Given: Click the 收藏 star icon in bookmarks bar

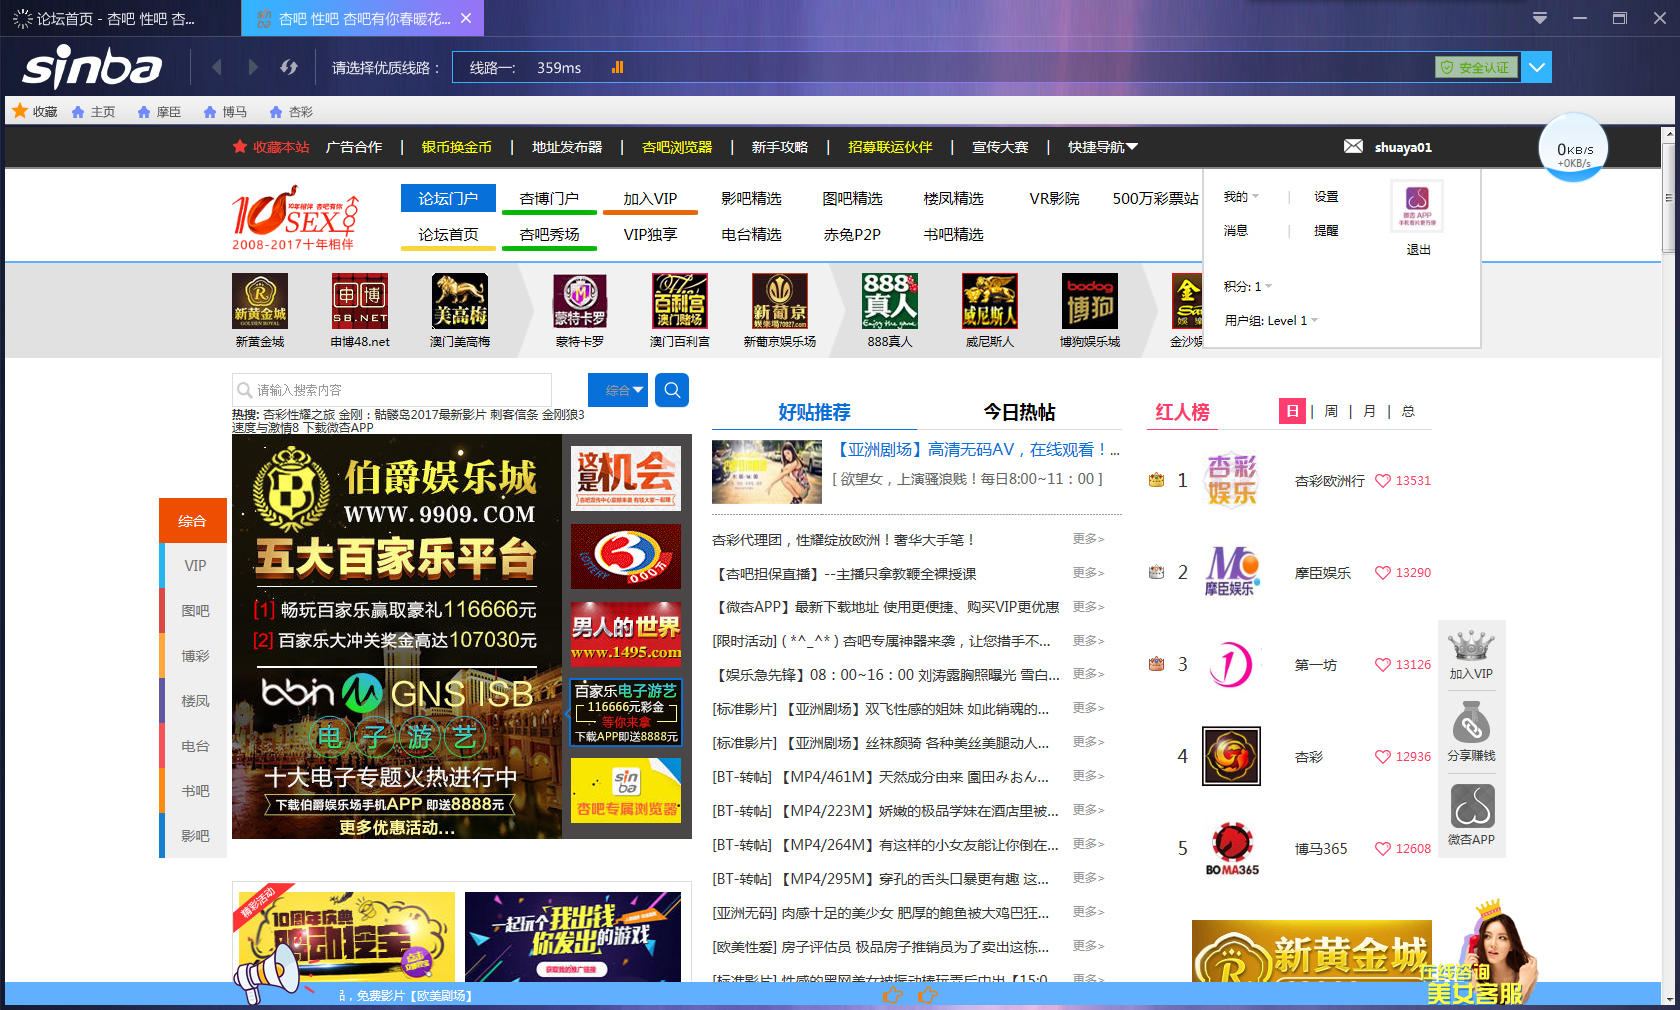Looking at the screenshot, I should coord(18,111).
